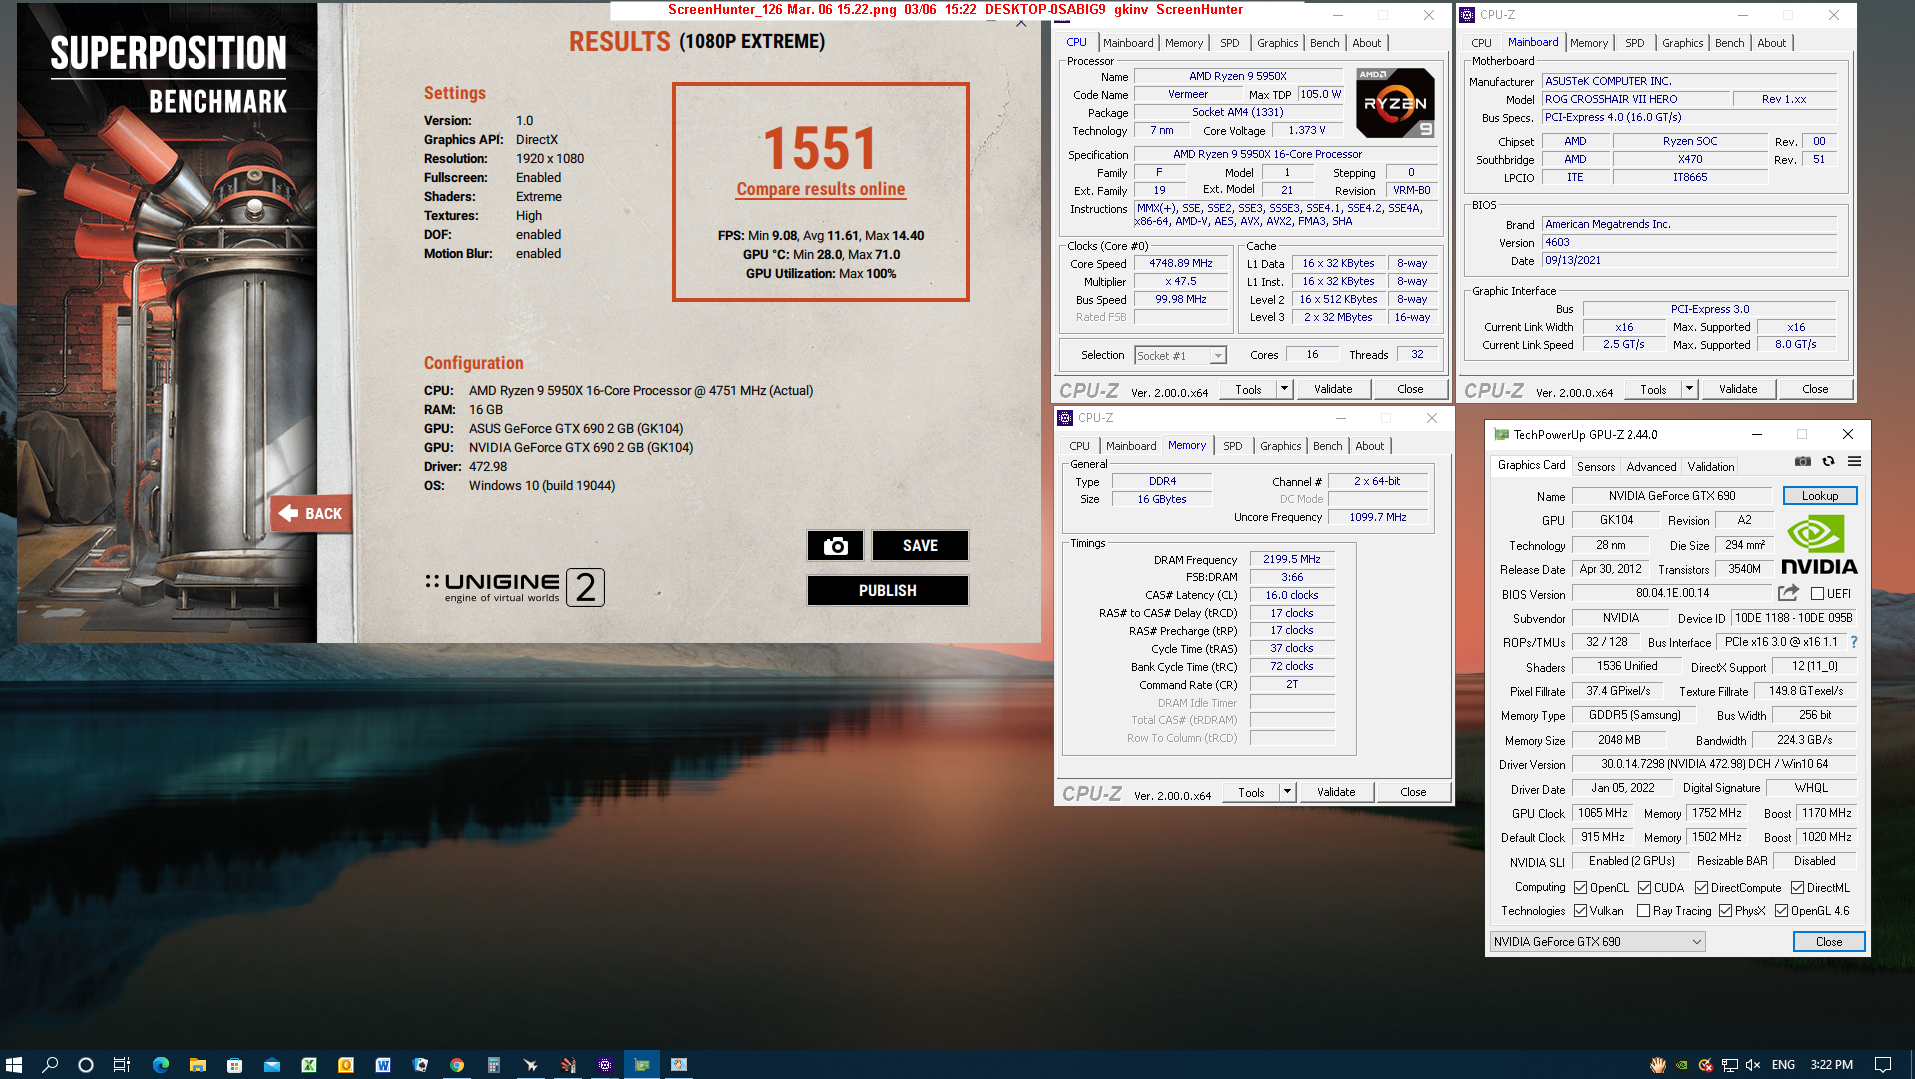Open the Socket #1 selection dropdown

point(1181,355)
